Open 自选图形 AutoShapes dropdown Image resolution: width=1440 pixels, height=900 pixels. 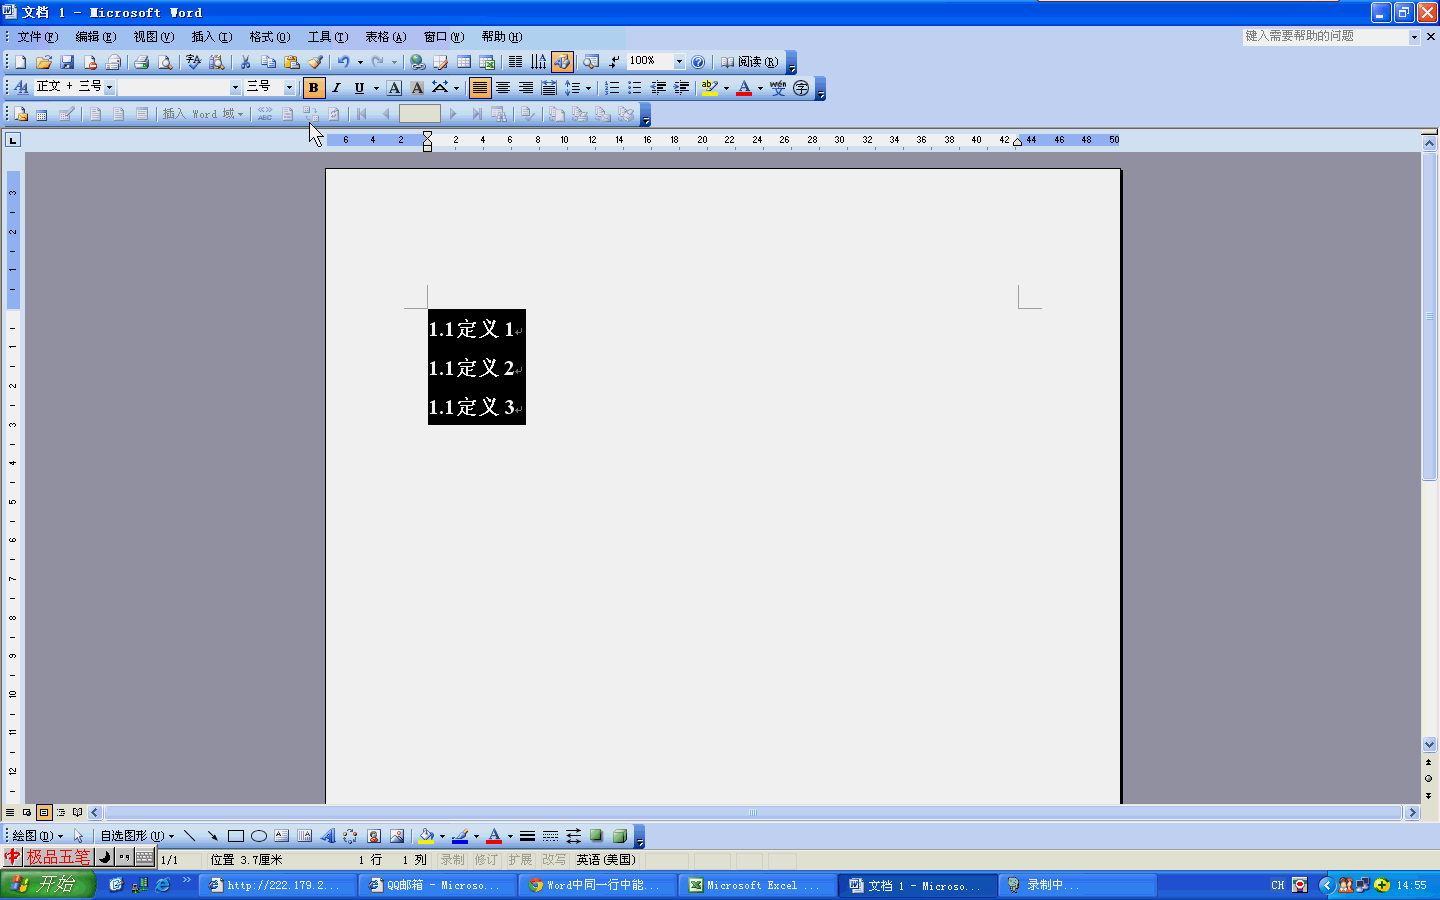pos(137,836)
